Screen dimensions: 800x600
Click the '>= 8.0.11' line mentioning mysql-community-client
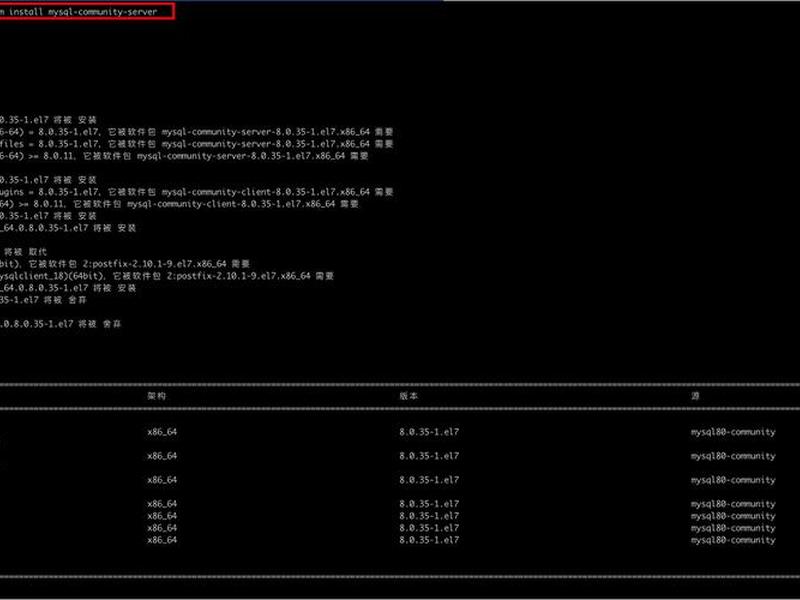point(179,204)
